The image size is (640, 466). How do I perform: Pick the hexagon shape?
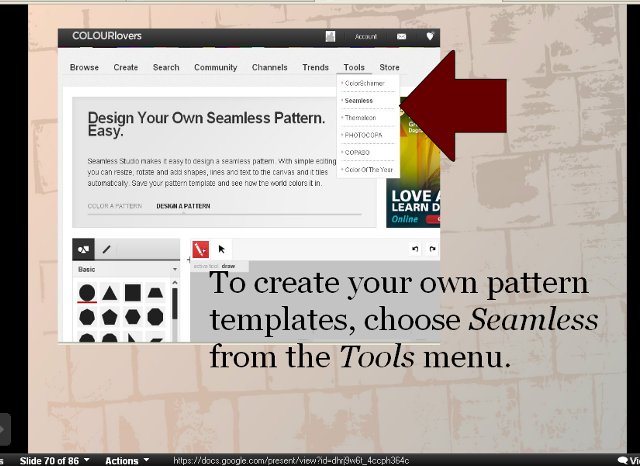click(x=133, y=317)
